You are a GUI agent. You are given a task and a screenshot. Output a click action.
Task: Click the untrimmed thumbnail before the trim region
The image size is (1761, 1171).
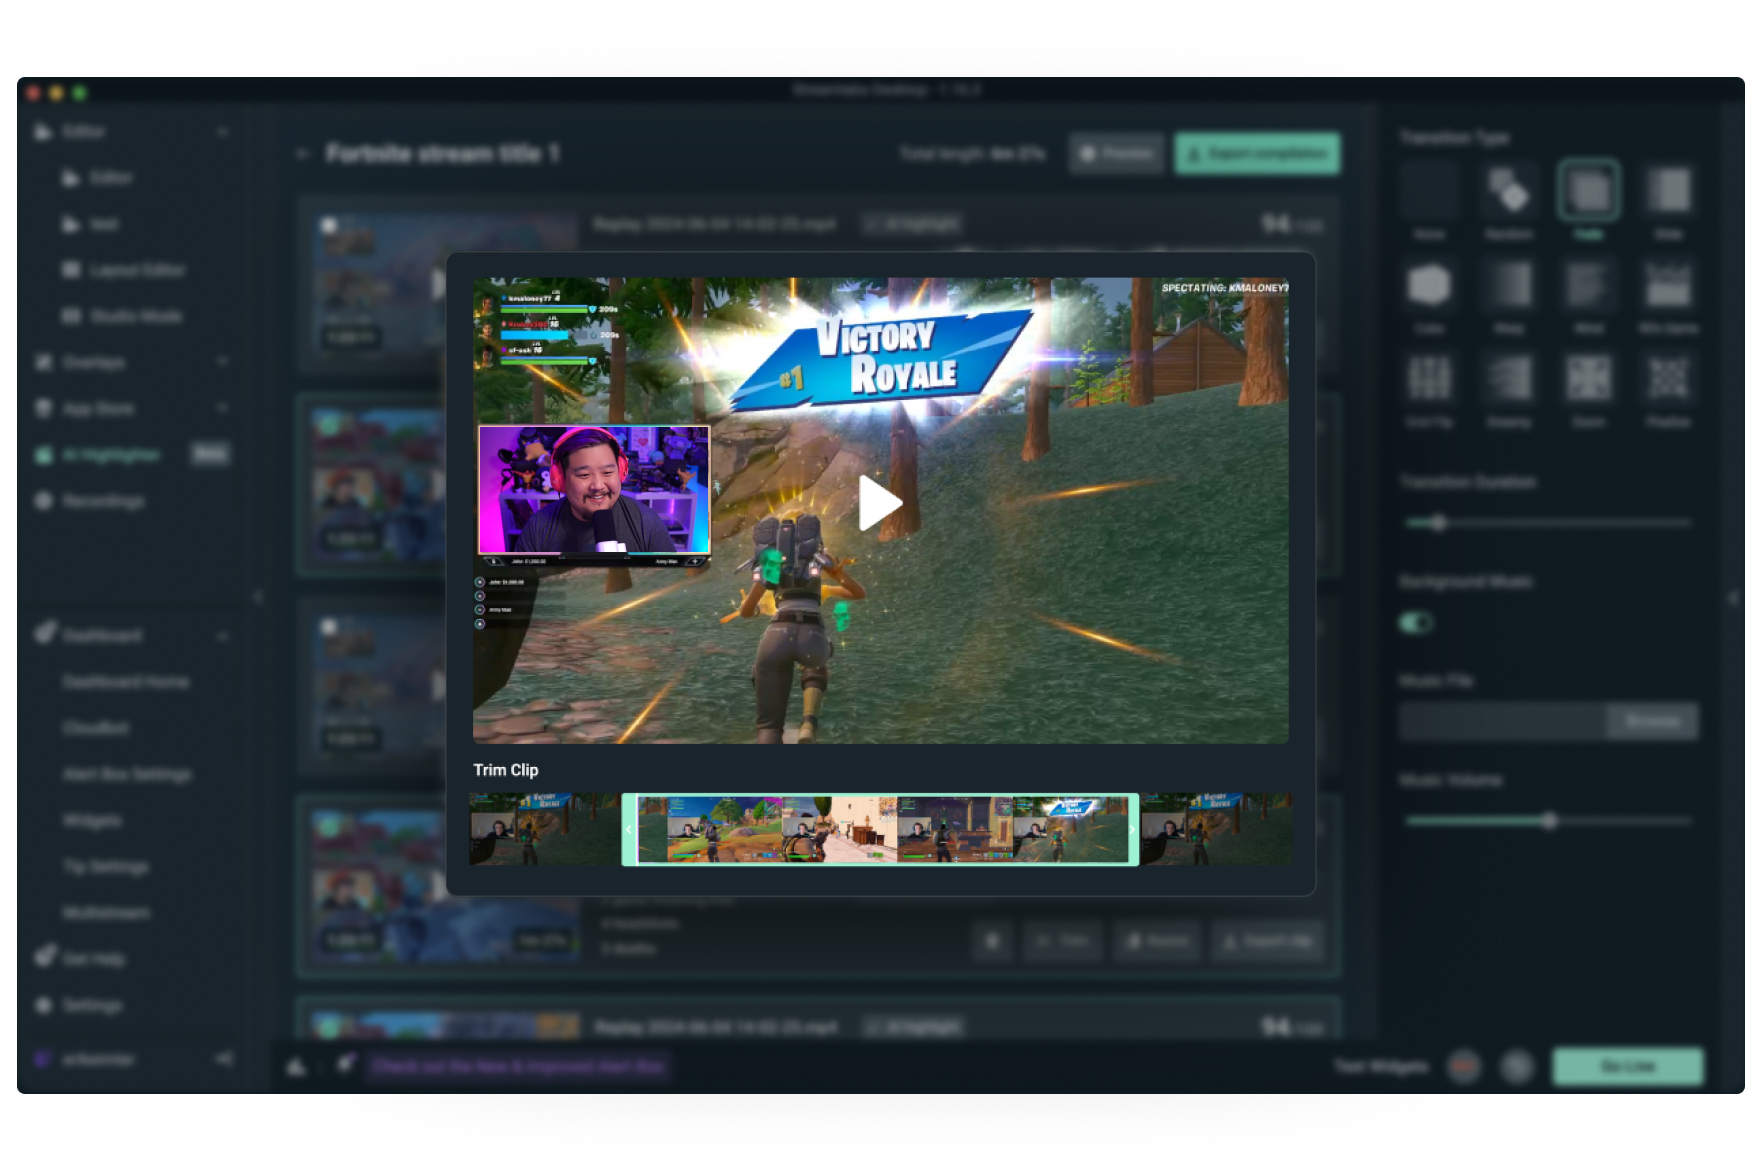click(x=545, y=829)
